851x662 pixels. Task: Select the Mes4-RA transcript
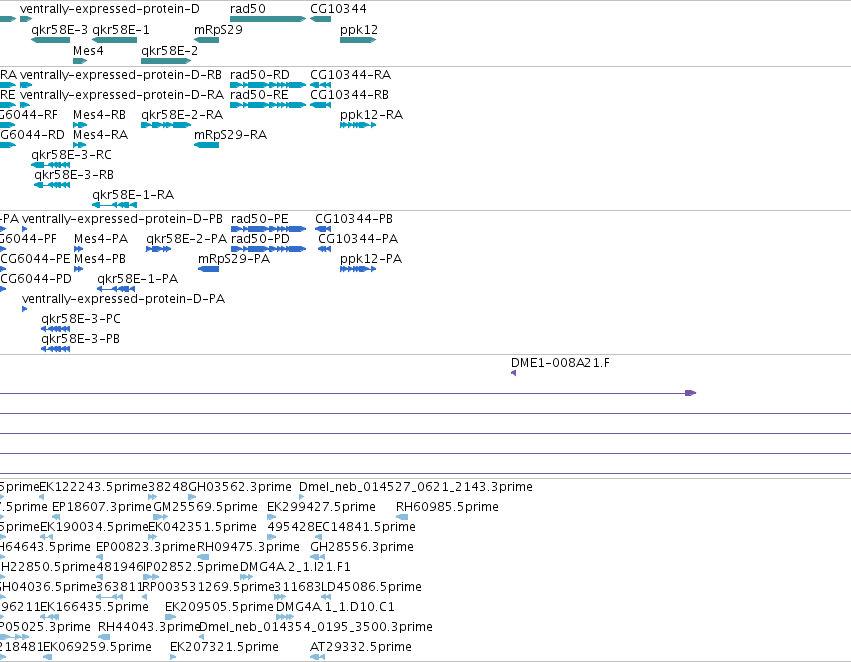coord(80,145)
